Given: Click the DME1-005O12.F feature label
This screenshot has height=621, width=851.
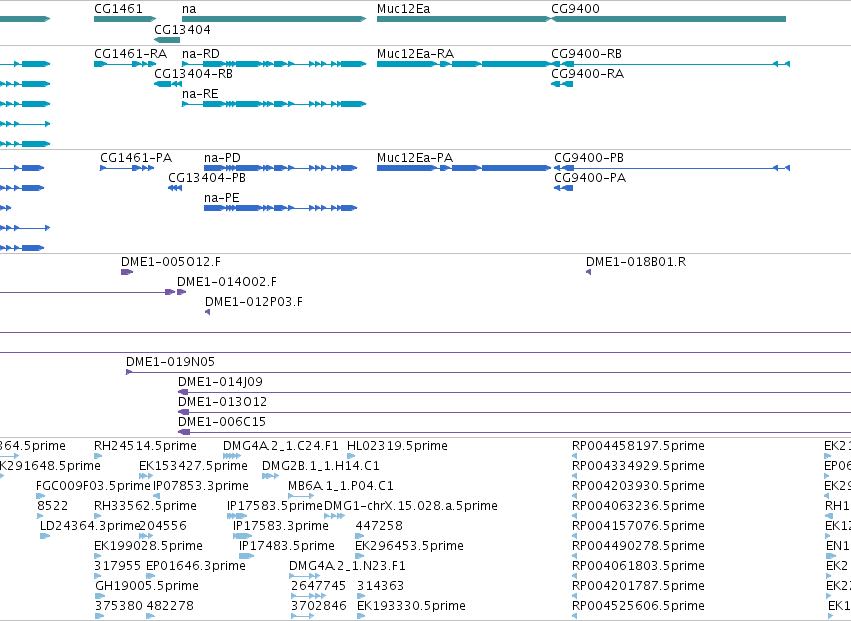Looking at the screenshot, I should [x=170, y=262].
